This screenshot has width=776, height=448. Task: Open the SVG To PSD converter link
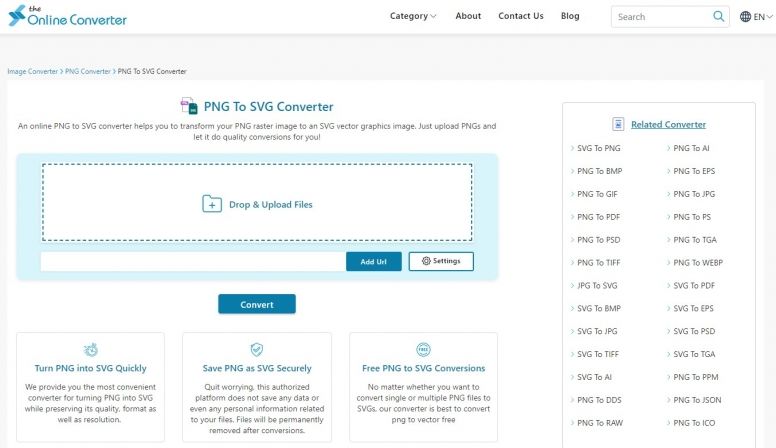[694, 331]
